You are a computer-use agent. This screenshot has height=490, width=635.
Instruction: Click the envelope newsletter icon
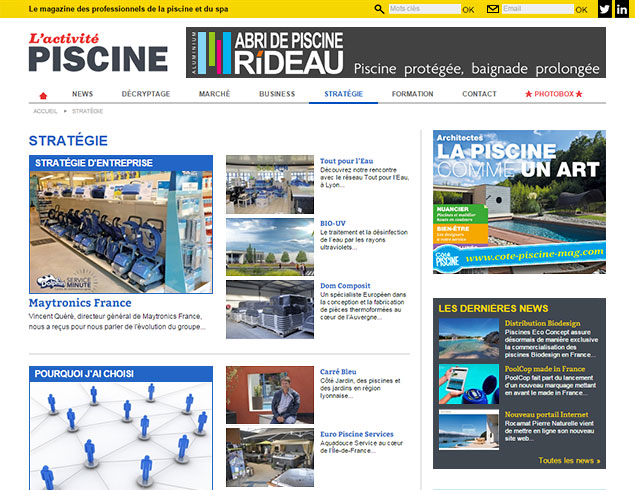(492, 9)
